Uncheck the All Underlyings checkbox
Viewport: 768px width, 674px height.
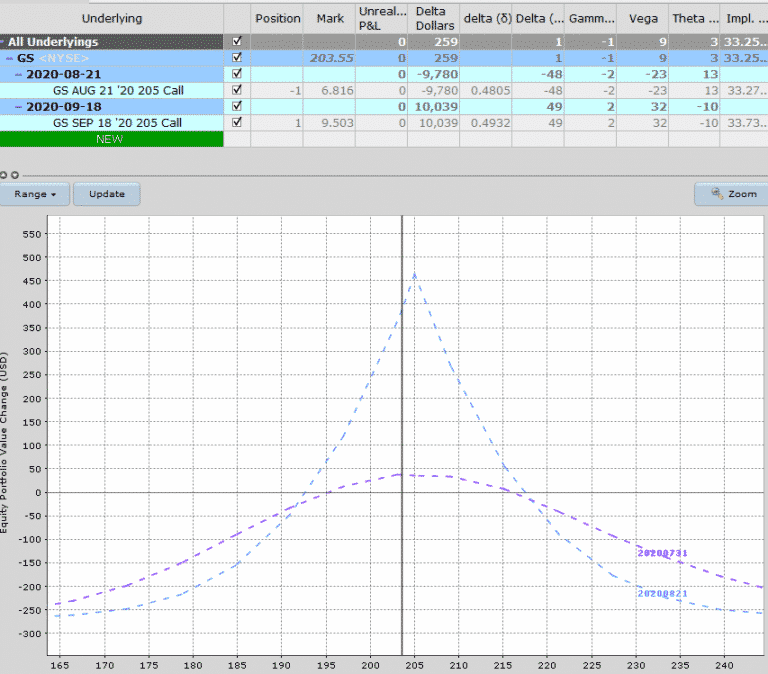click(x=236, y=42)
